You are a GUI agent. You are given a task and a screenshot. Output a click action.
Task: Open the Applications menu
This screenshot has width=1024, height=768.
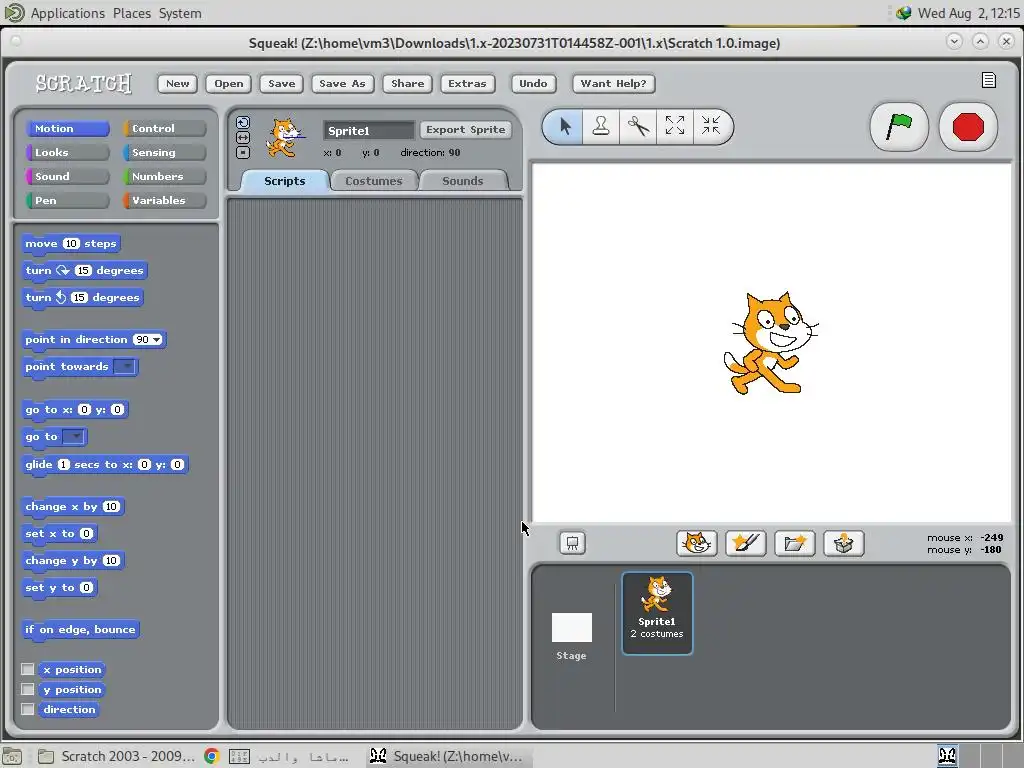67,13
